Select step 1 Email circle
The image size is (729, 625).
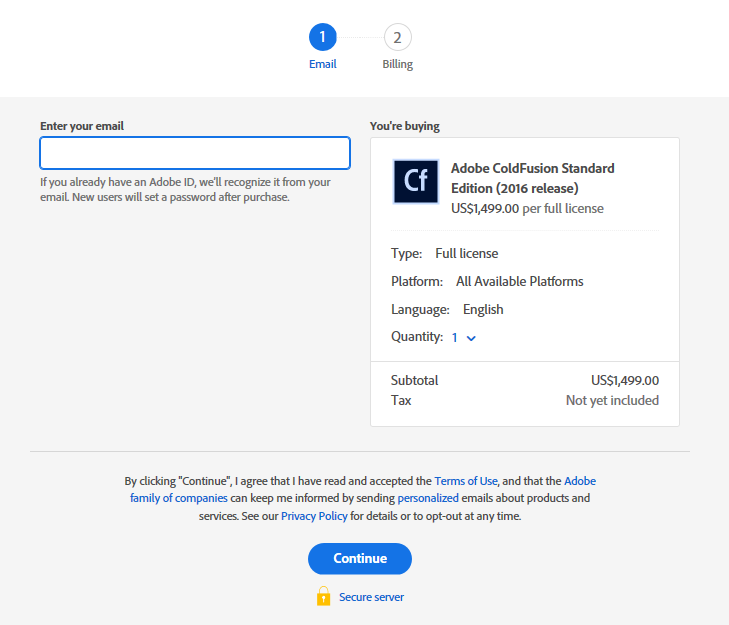pos(323,37)
